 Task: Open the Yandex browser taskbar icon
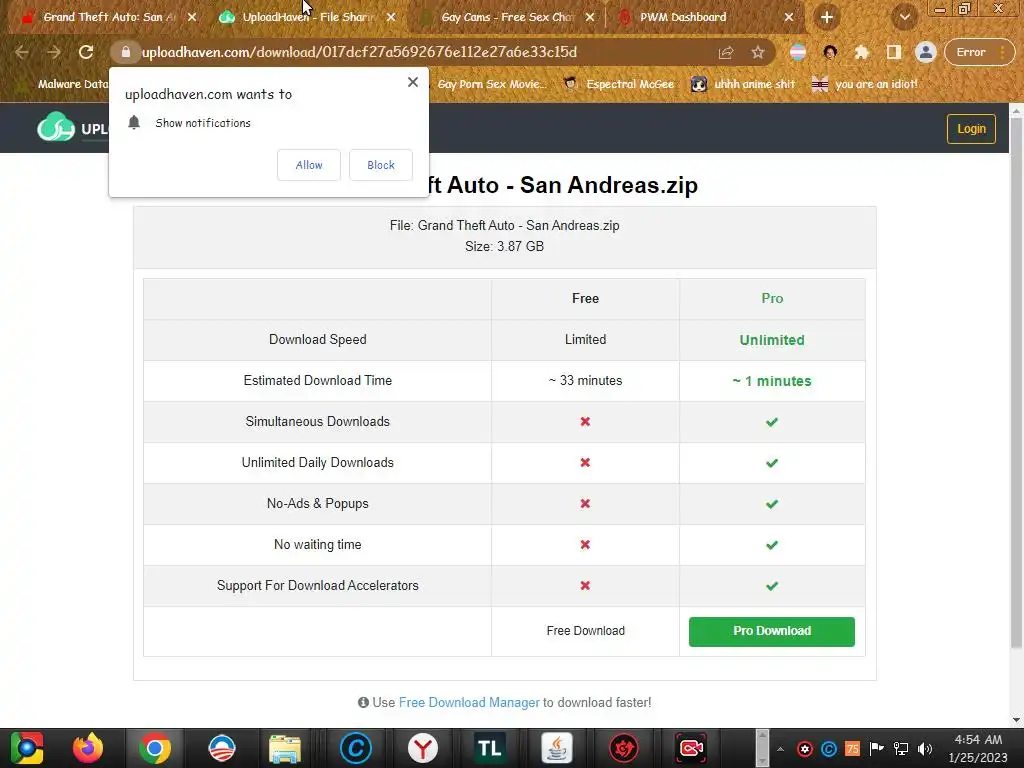[x=423, y=748]
